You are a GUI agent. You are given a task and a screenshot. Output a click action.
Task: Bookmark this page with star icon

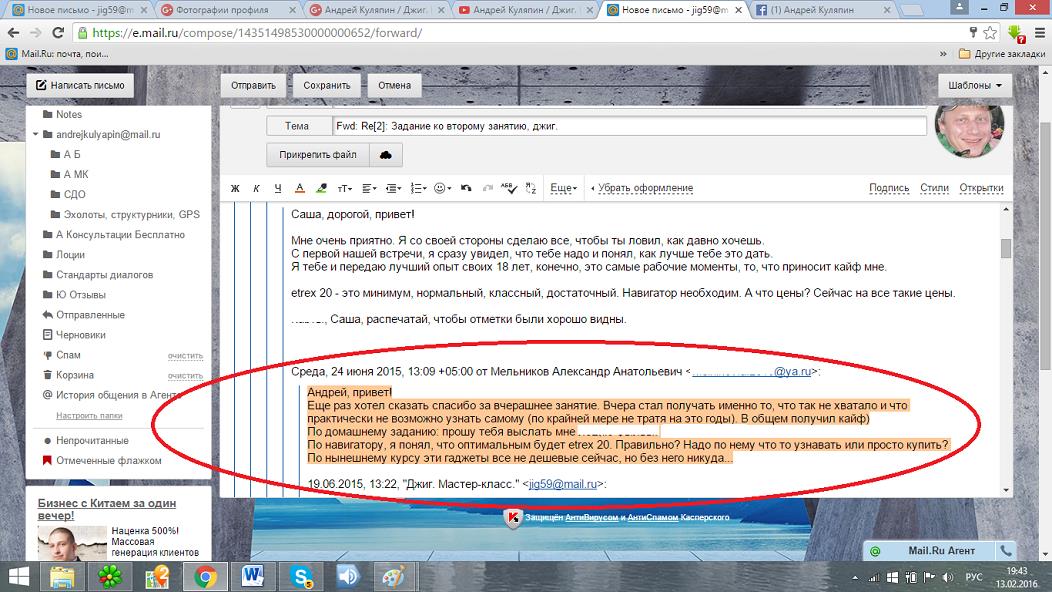[x=990, y=33]
